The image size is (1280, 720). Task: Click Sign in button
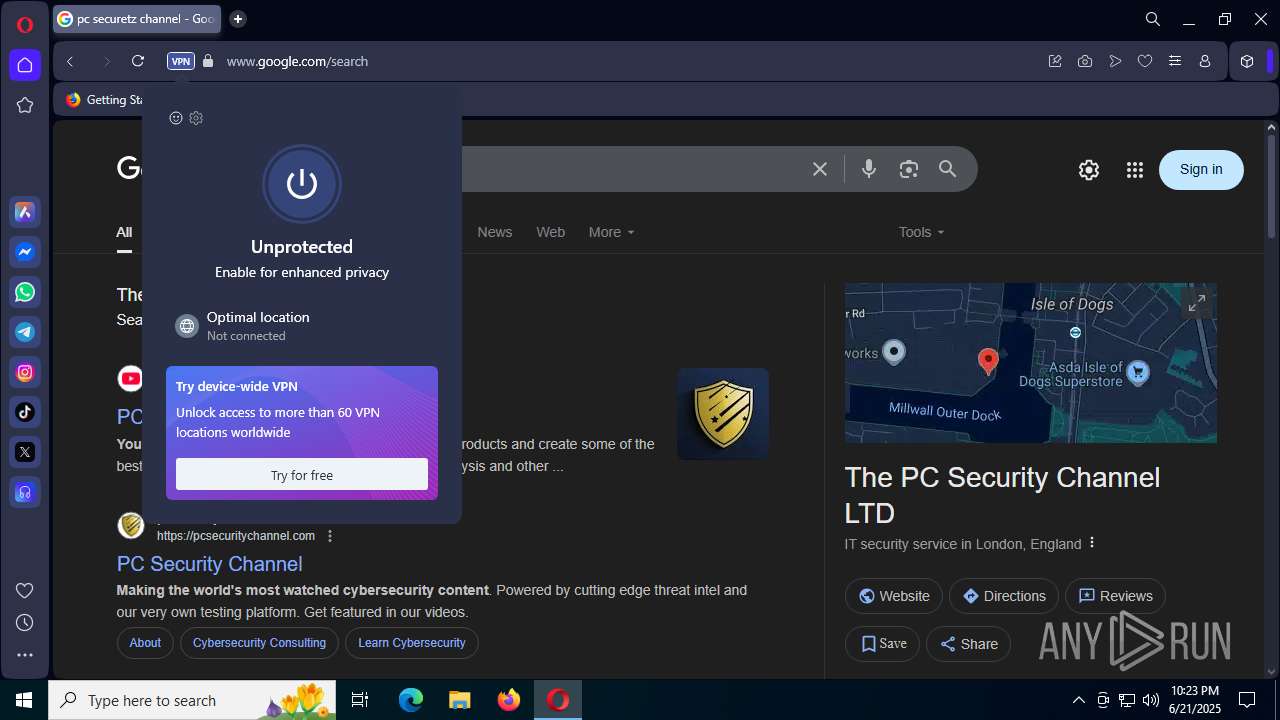point(1201,169)
